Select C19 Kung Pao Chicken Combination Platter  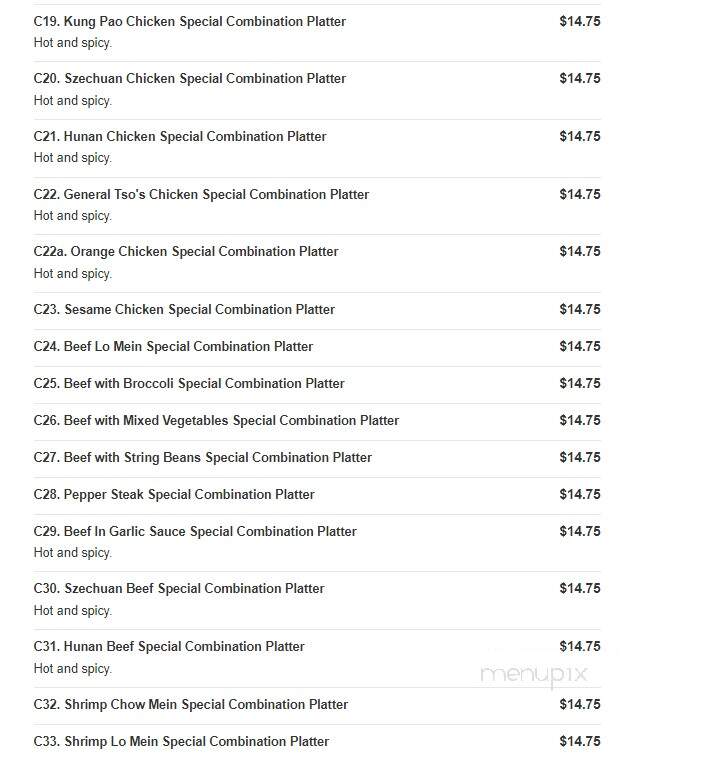point(190,22)
